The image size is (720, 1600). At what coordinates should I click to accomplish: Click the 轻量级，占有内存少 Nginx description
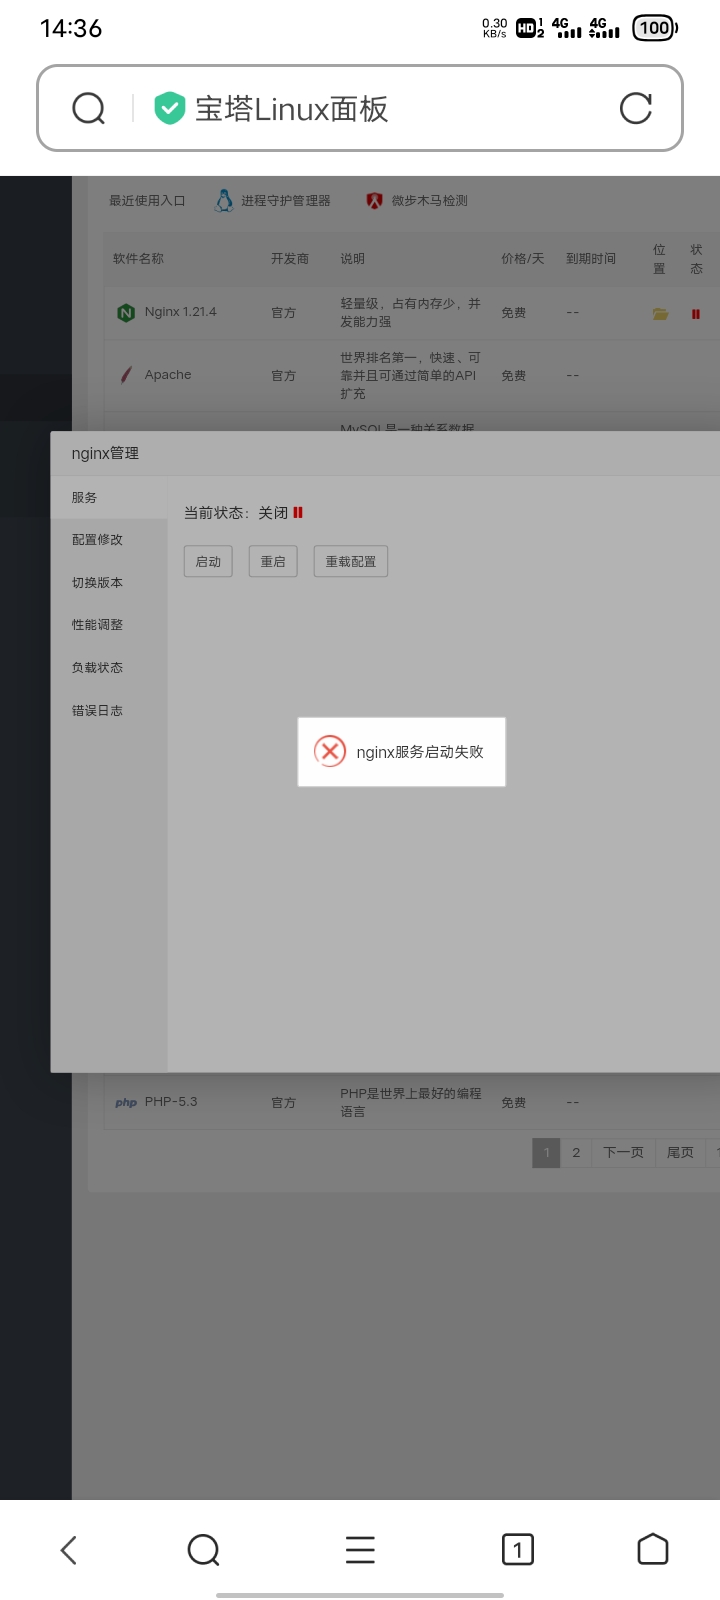[x=411, y=312]
